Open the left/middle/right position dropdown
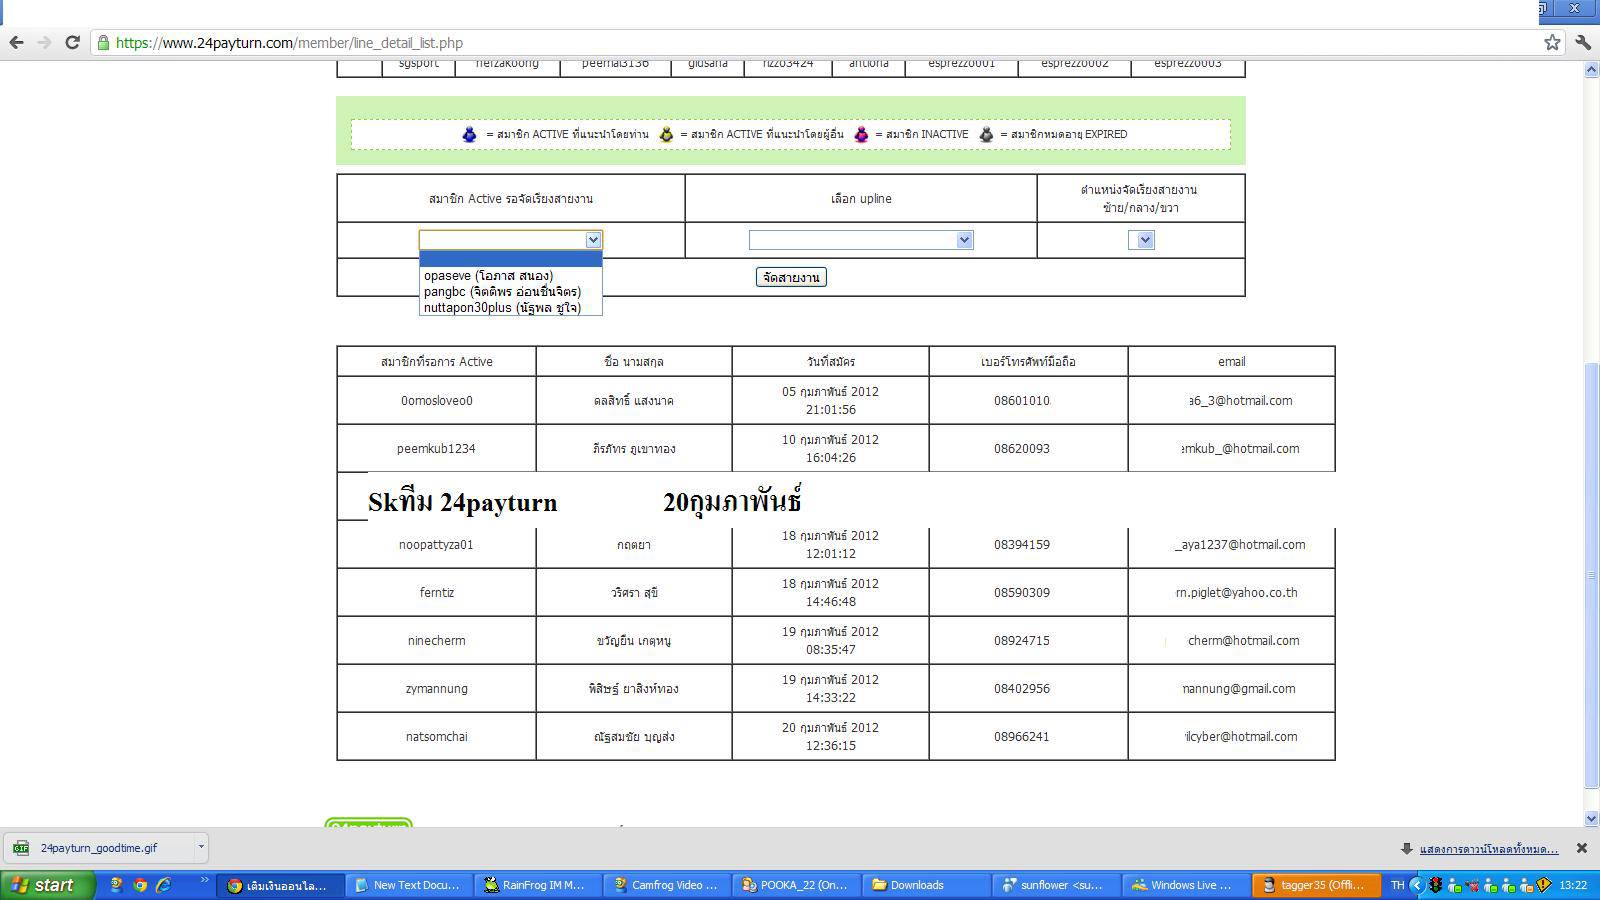Screen dimensions: 1600x900 [x=1141, y=240]
